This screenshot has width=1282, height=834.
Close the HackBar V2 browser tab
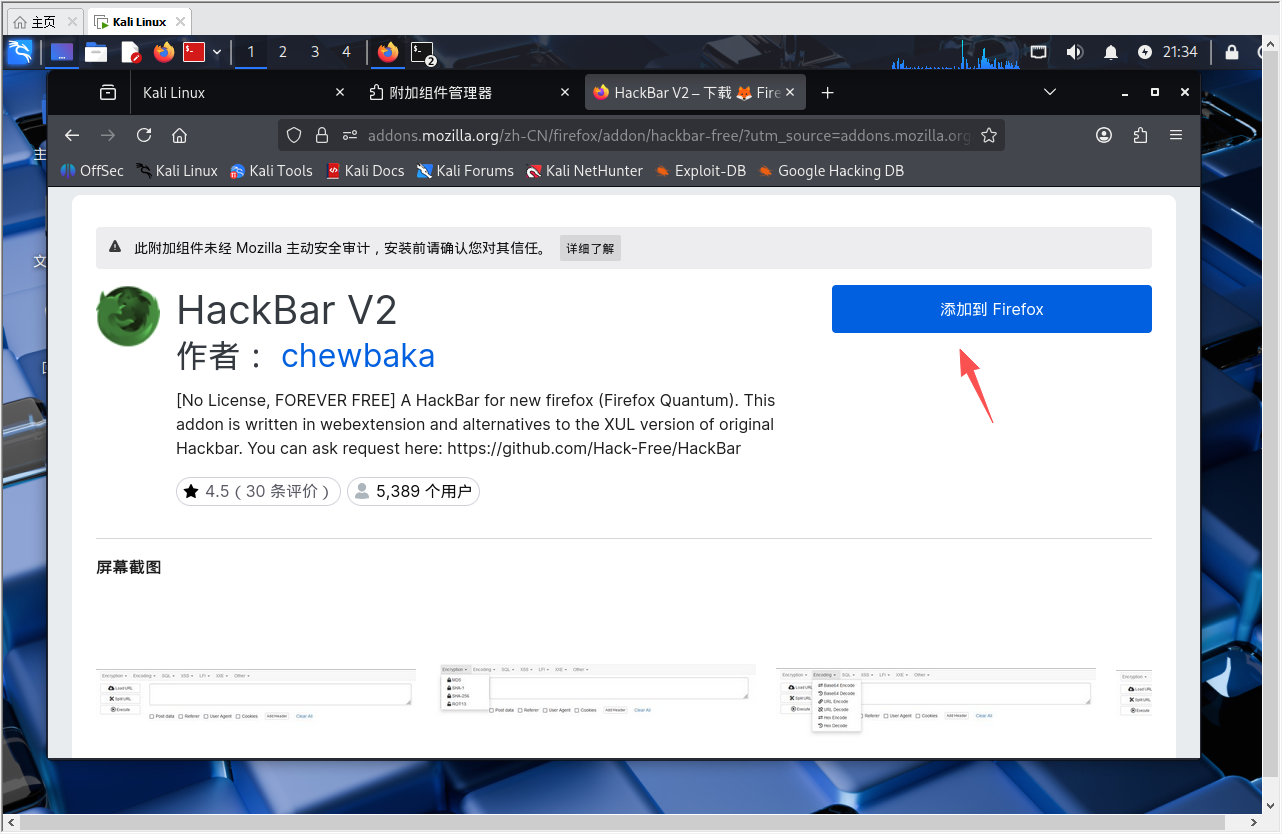pyautogui.click(x=791, y=92)
